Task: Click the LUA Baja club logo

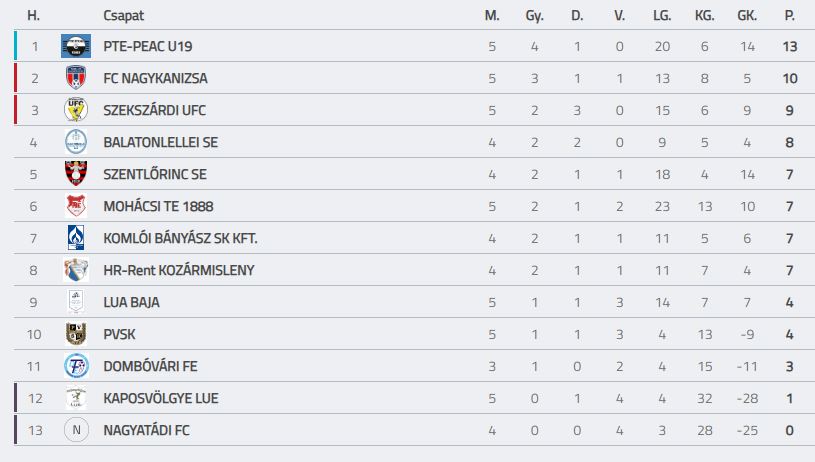Action: coord(76,302)
